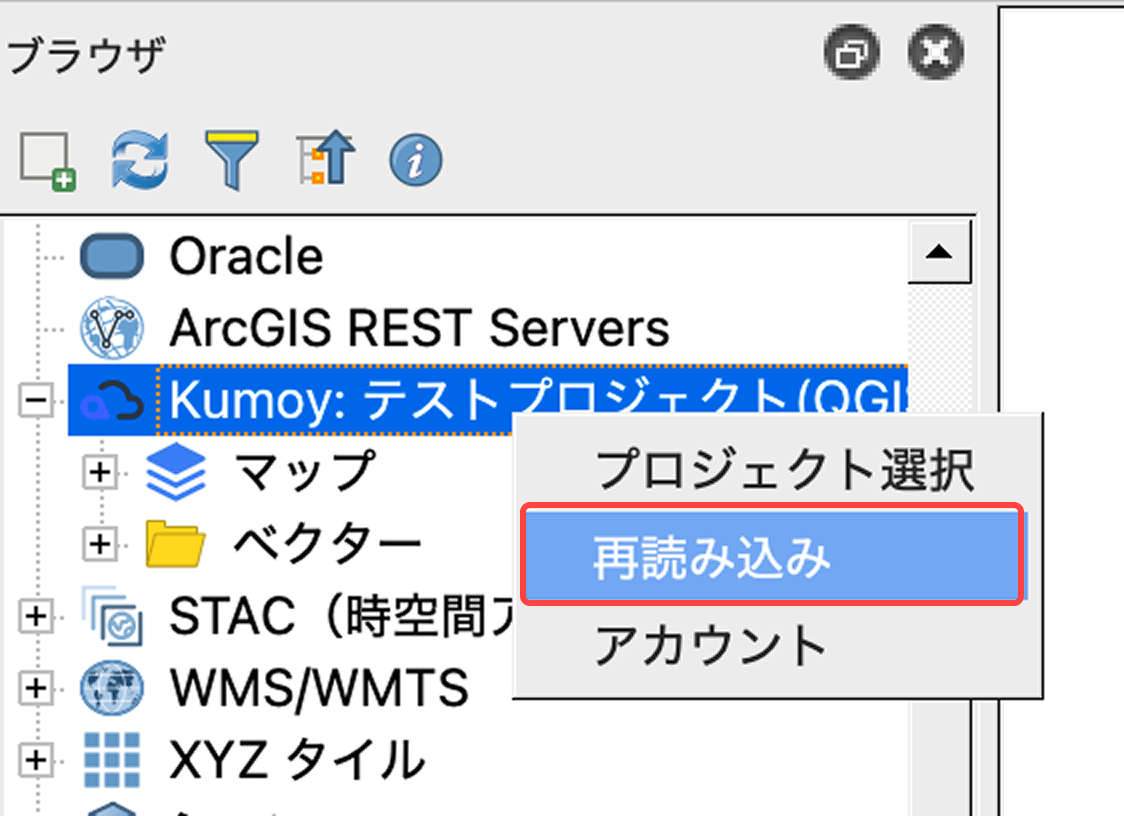This screenshot has height=816, width=1124.
Task: Expand the マップ tree node
Action: pos(99,472)
